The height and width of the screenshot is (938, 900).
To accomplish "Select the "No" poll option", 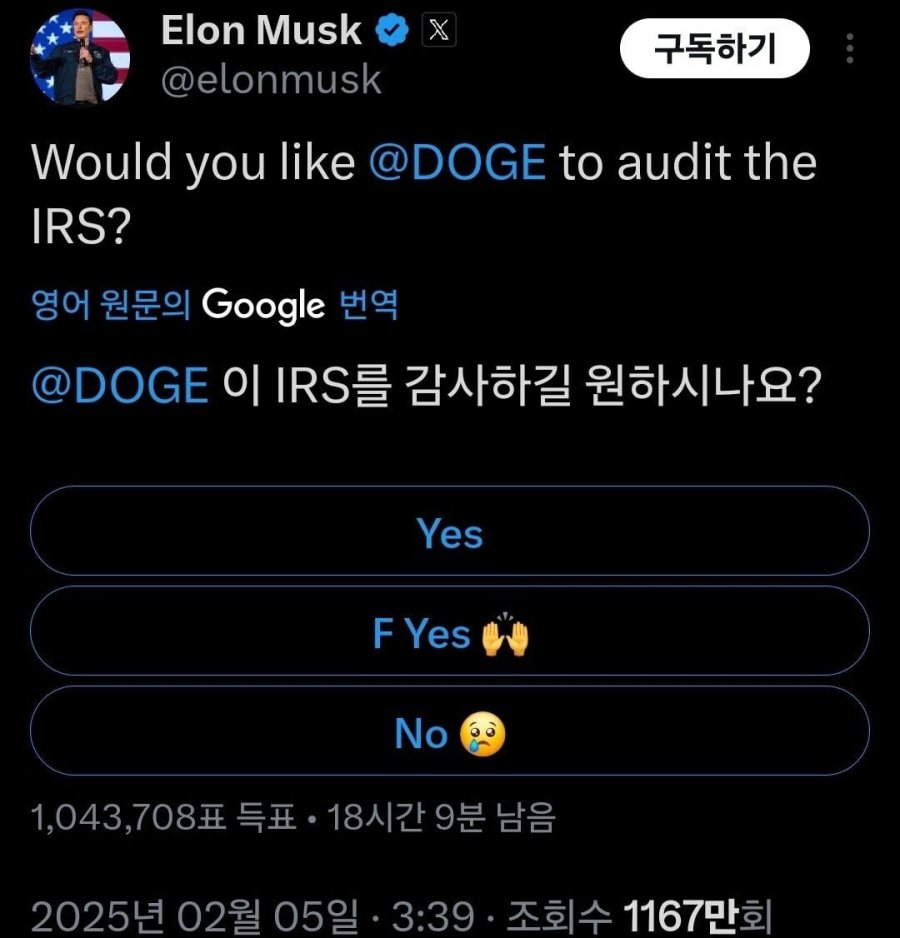I will coord(450,734).
